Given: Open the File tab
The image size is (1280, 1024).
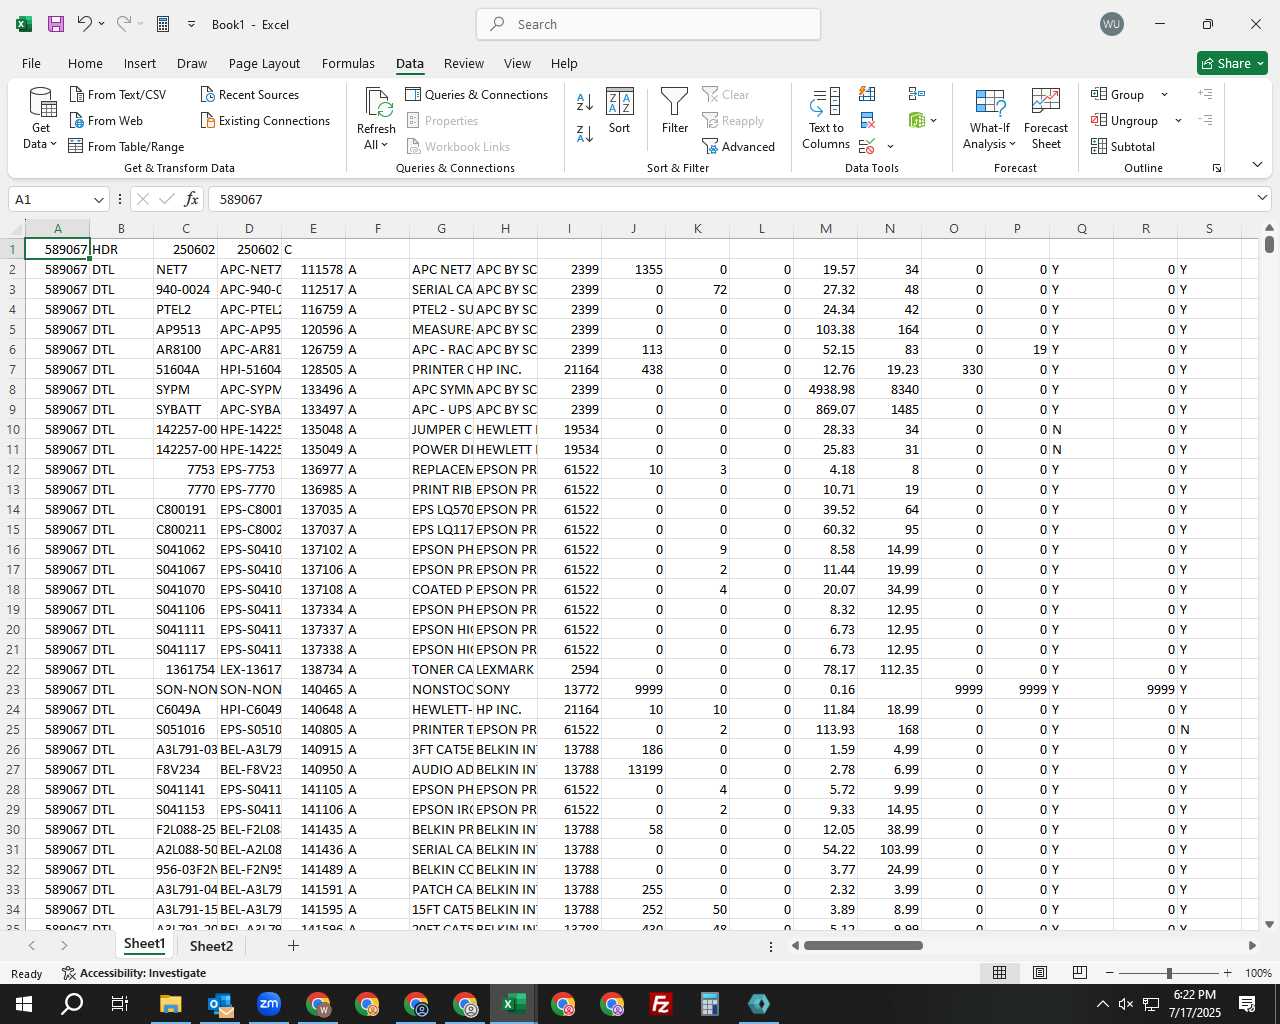Looking at the screenshot, I should pyautogui.click(x=31, y=63).
